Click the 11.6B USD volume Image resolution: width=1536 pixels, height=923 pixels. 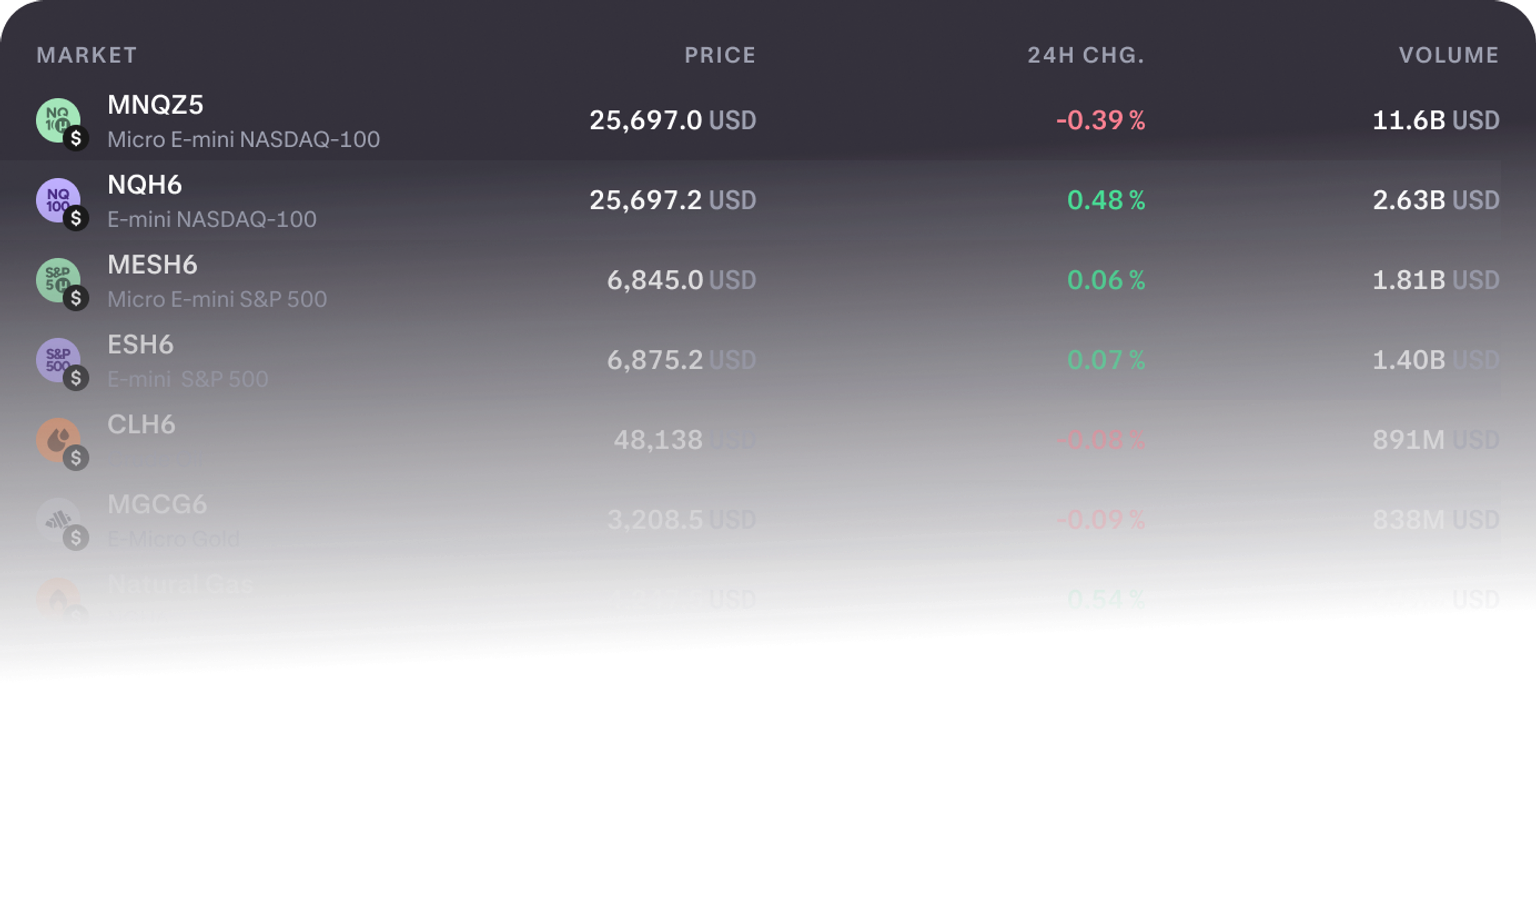pyautogui.click(x=1436, y=120)
